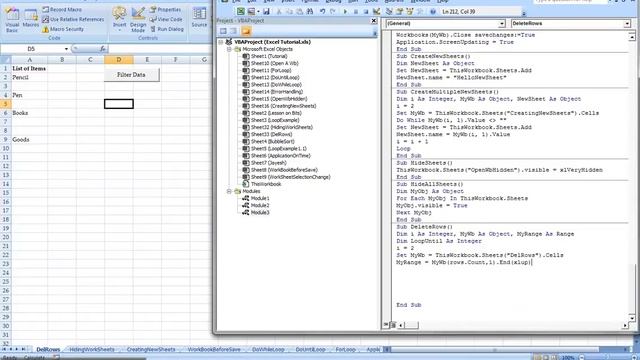Open Object Browser icon in VBA toolbar
Image resolution: width=640 pixels, height=360 pixels.
pos(409,11)
